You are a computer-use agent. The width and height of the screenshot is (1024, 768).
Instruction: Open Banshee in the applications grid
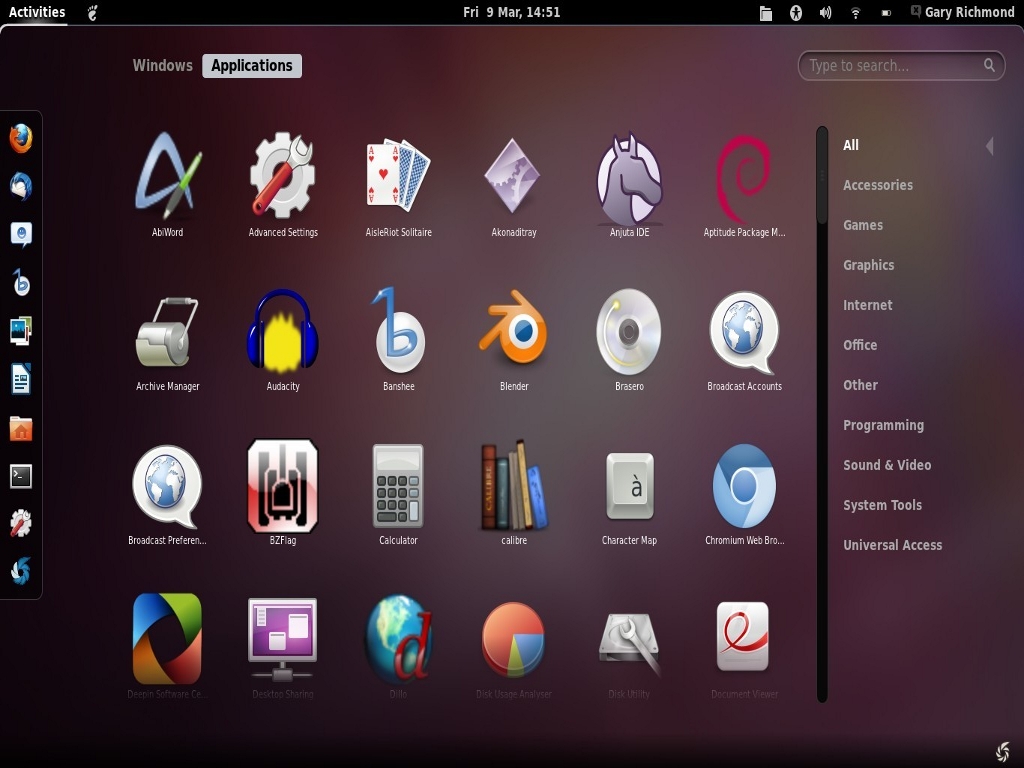point(398,340)
